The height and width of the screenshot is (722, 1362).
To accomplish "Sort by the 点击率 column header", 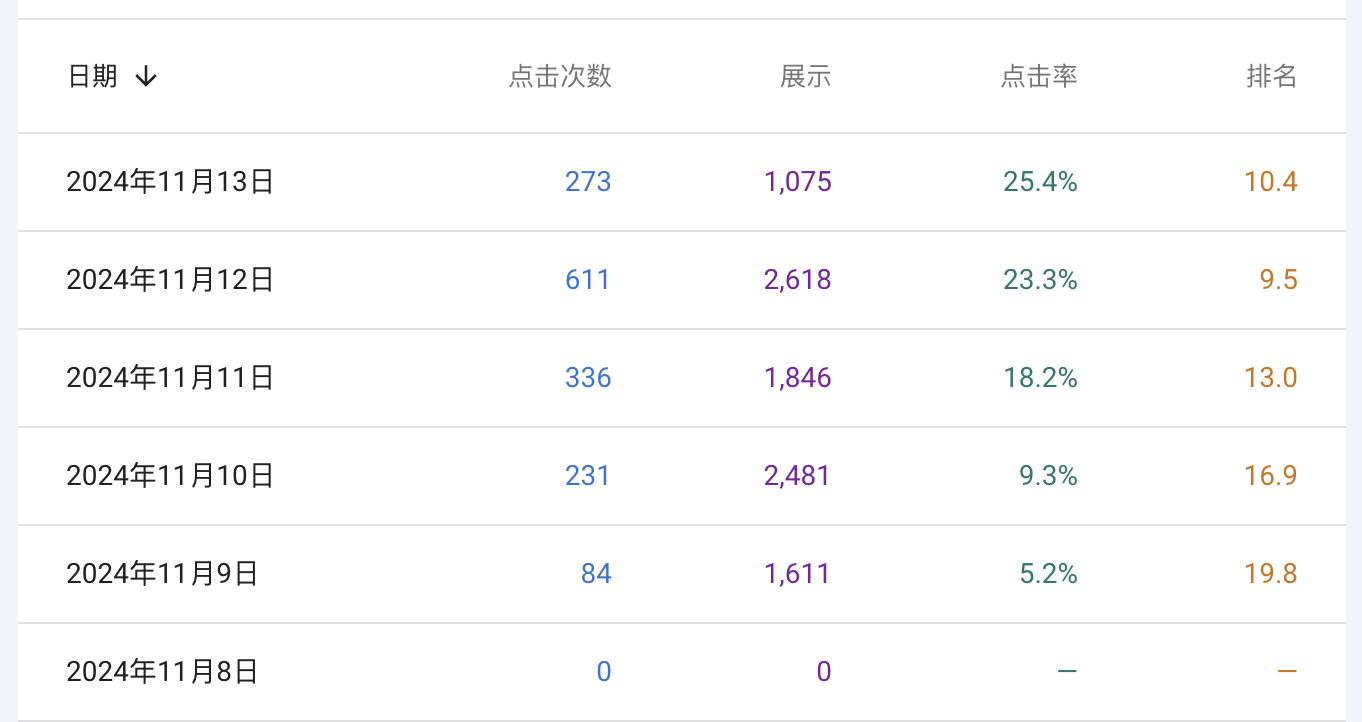I will (1039, 77).
